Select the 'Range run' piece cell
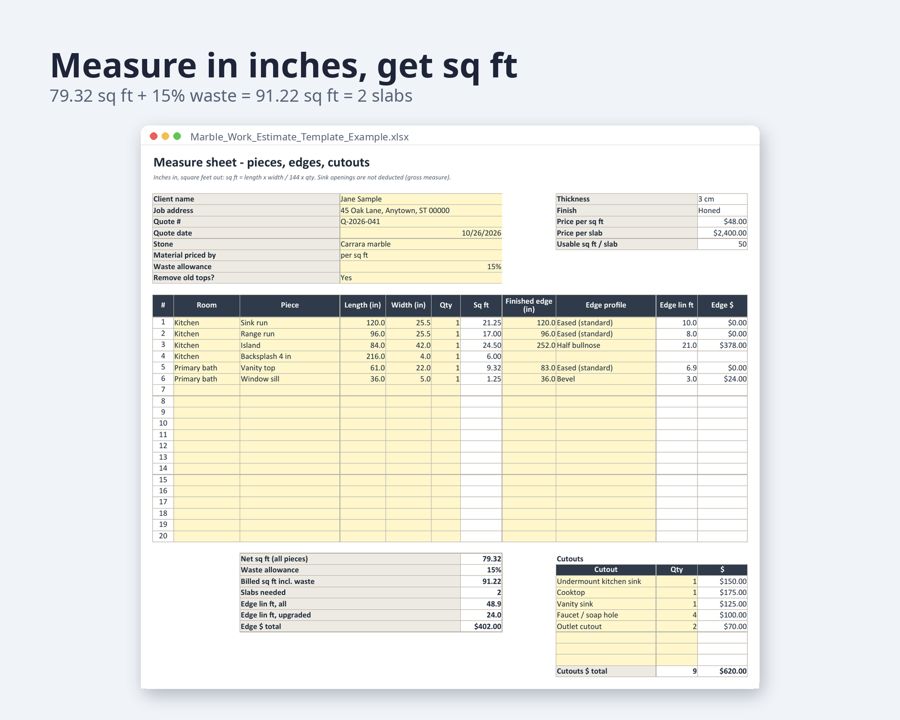This screenshot has height=720, width=900. [289, 334]
